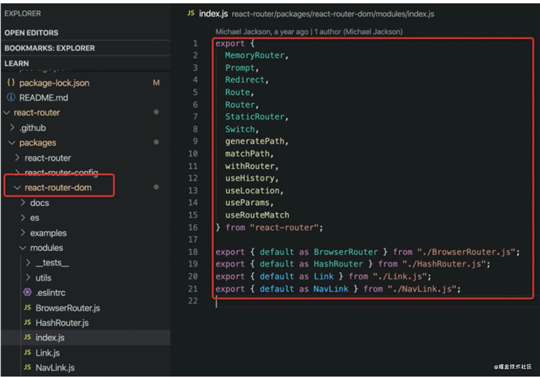Click the README.md info icon

coord(11,97)
